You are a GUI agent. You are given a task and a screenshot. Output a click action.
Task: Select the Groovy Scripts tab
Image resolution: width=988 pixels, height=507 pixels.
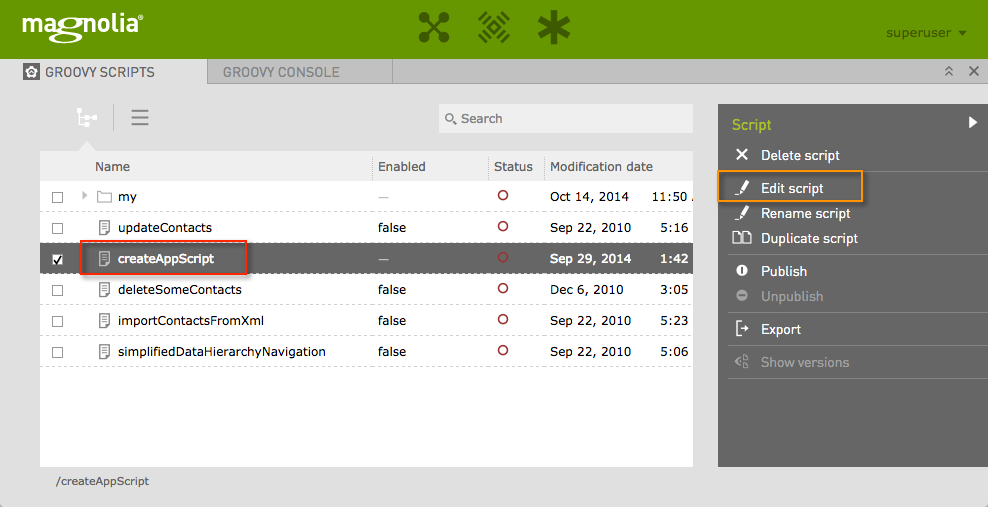[x=99, y=72]
